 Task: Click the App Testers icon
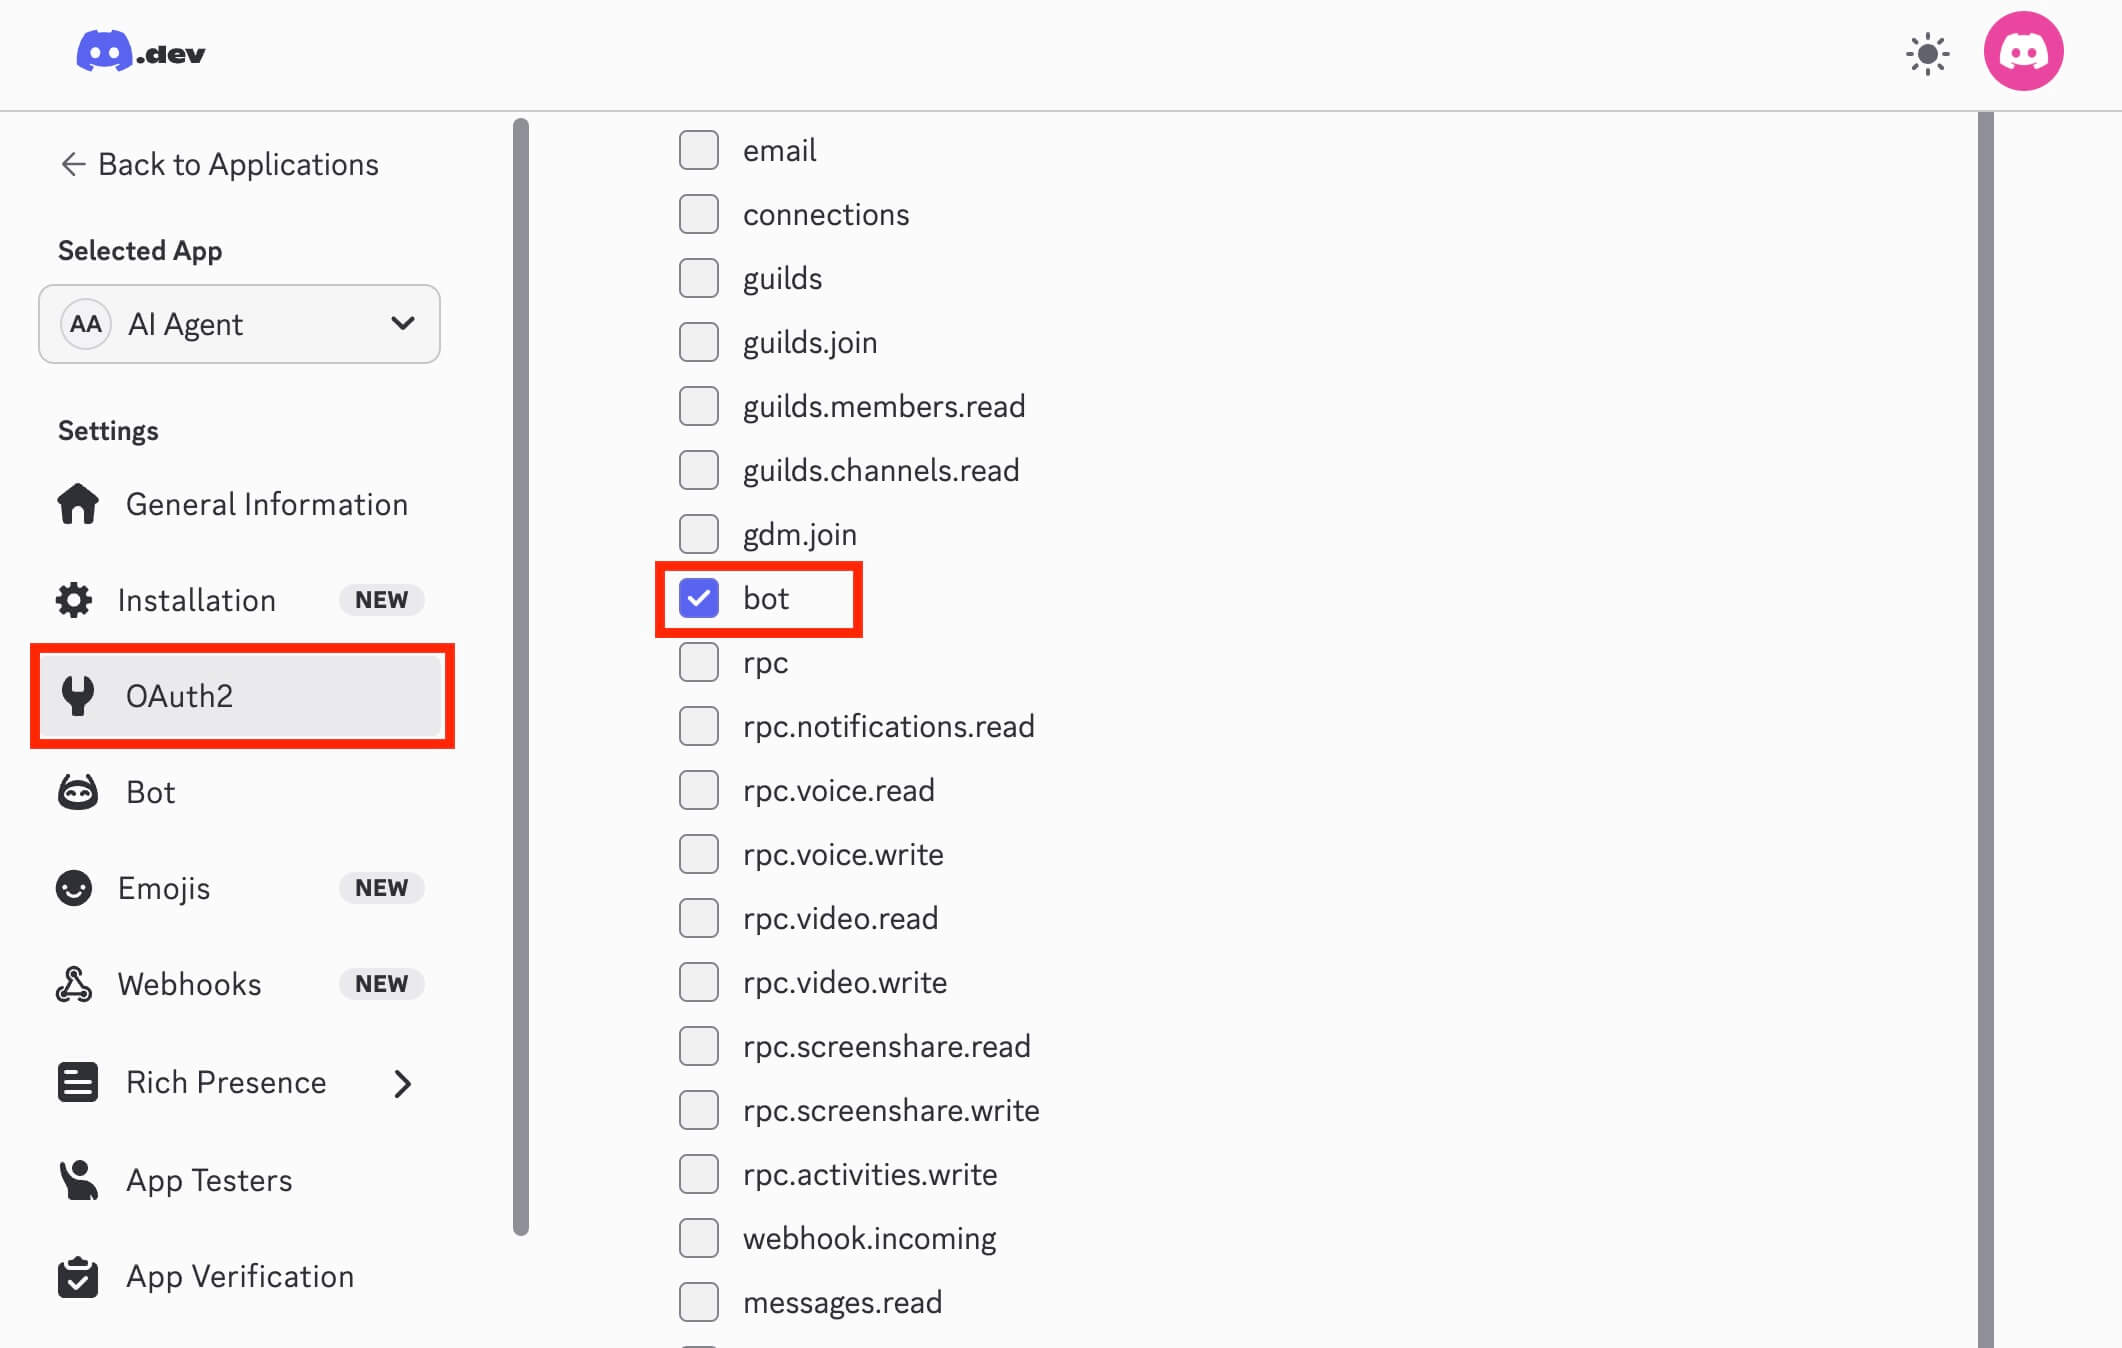(78, 1180)
